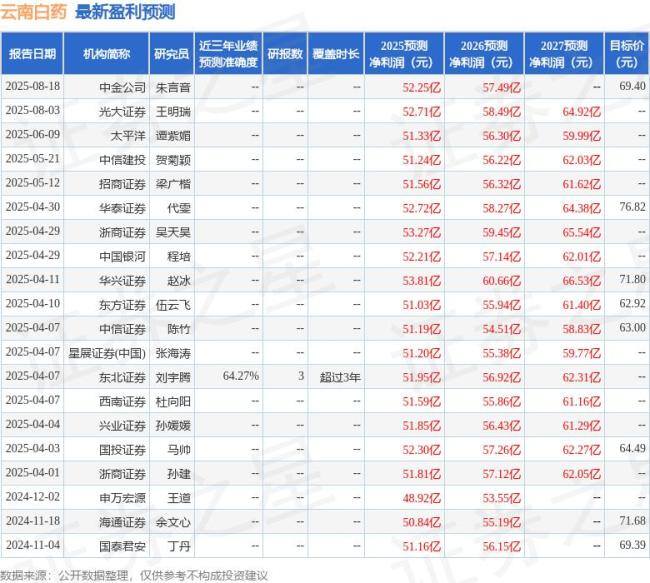
Task: Click institution 兴业证券
Action: 122,425
